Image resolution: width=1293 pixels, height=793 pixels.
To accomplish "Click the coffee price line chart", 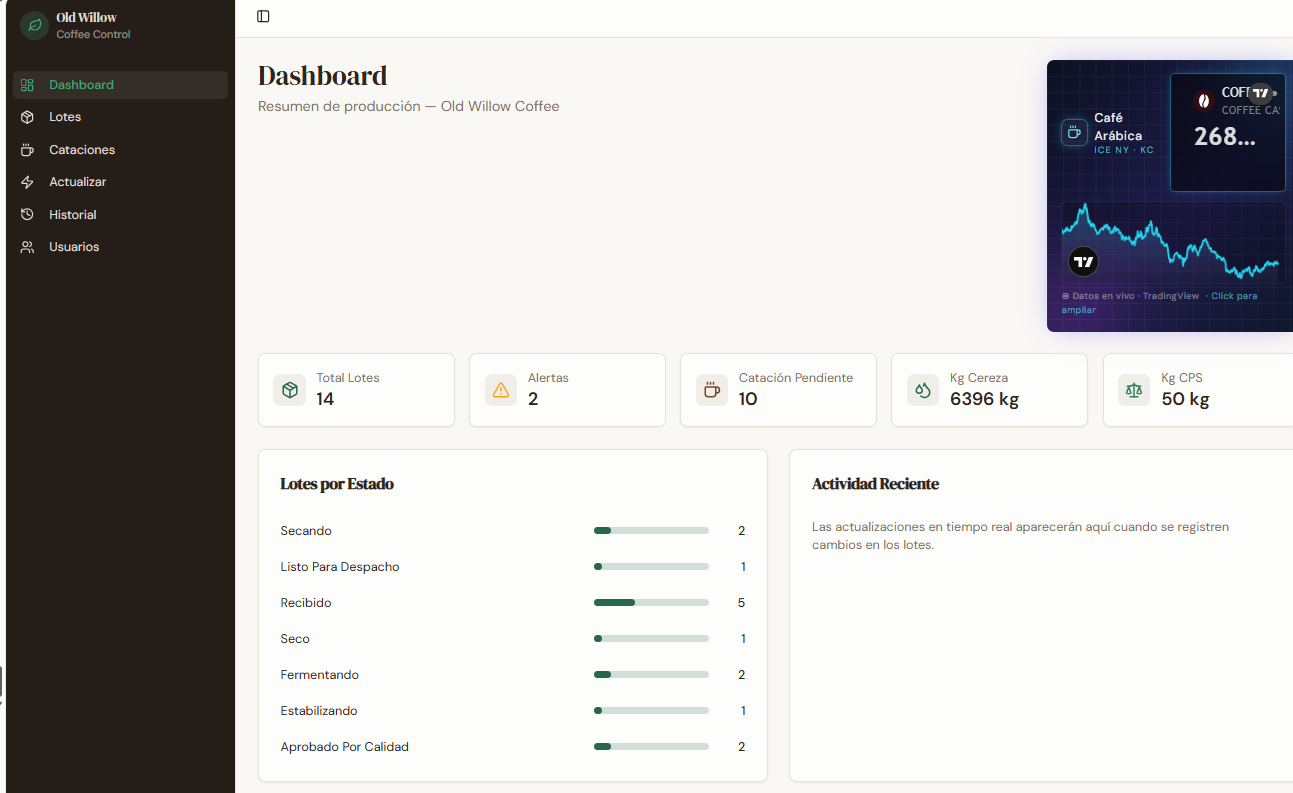I will [1173, 243].
